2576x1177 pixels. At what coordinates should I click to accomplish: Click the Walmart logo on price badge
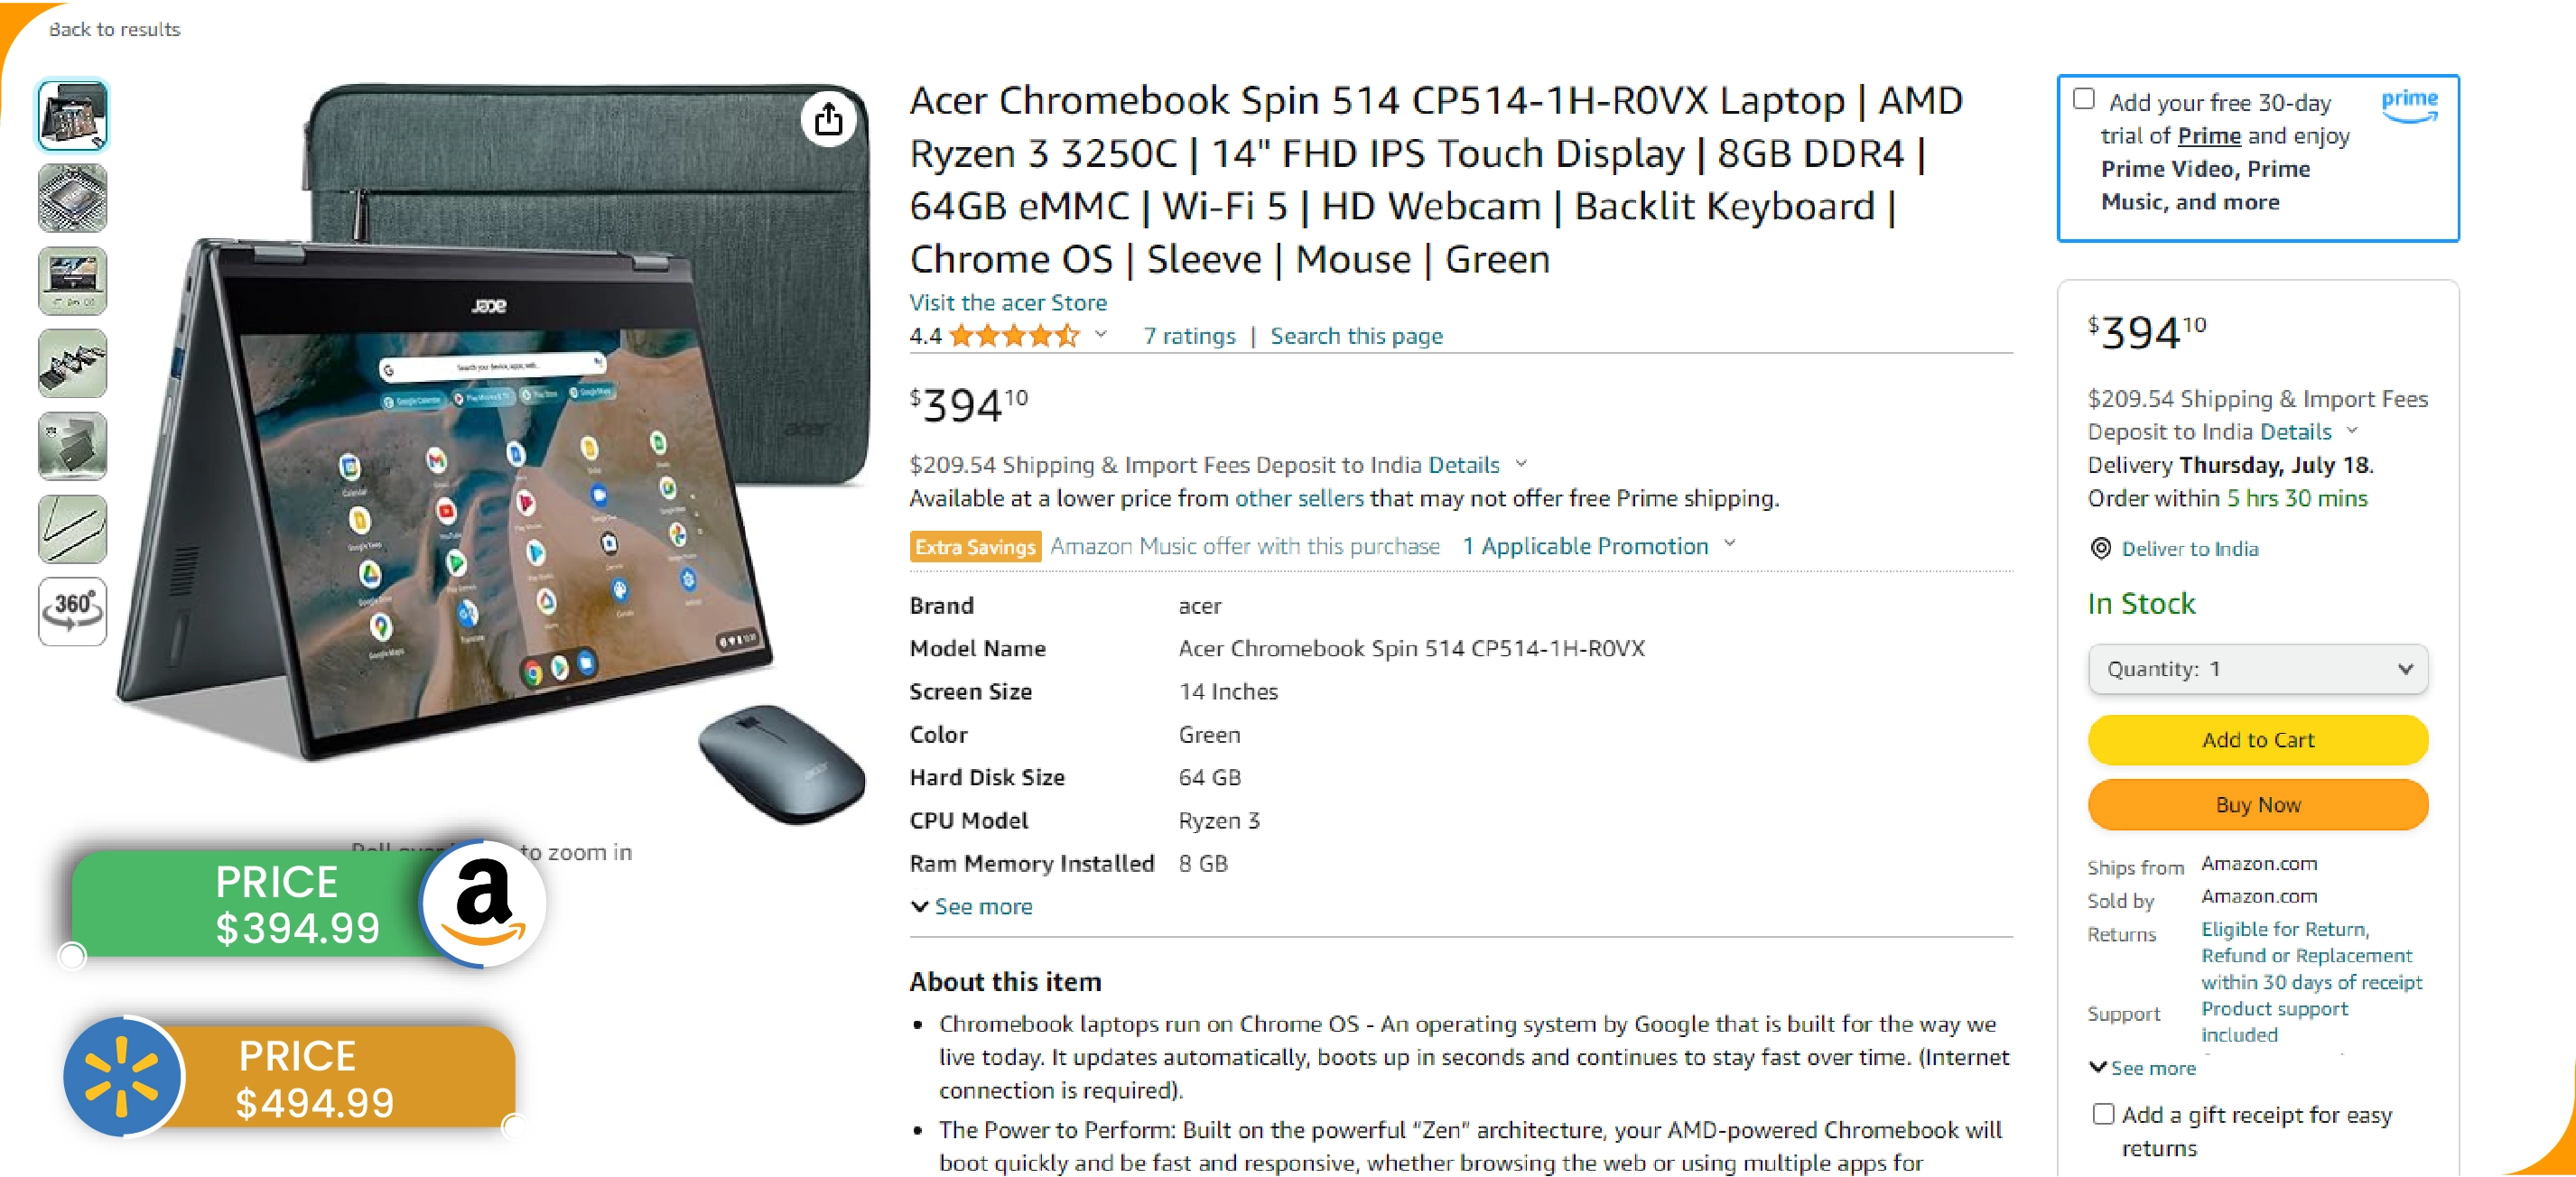point(122,1077)
